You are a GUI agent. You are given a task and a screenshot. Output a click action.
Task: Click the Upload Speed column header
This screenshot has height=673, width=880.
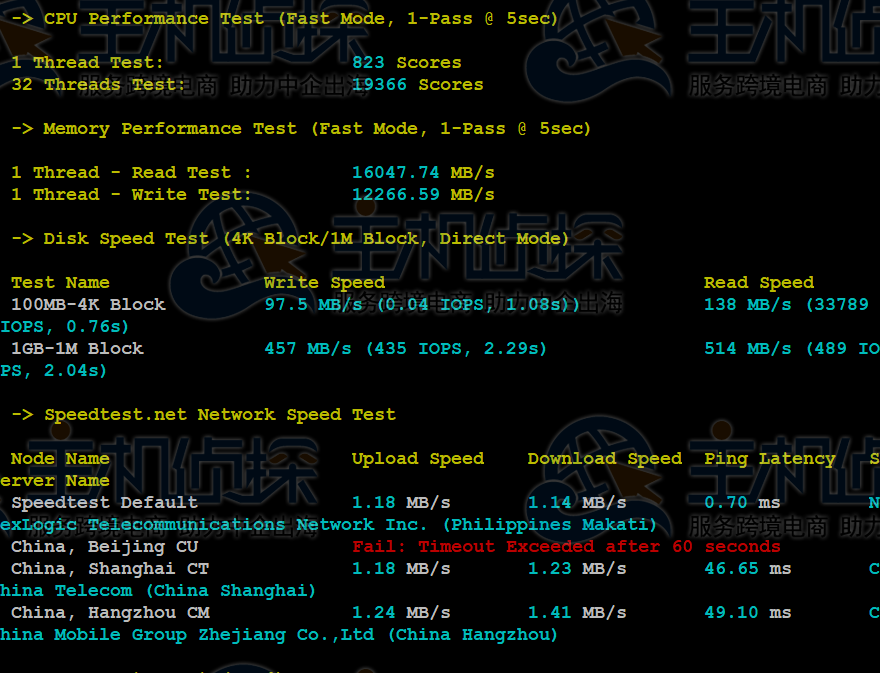tap(418, 459)
